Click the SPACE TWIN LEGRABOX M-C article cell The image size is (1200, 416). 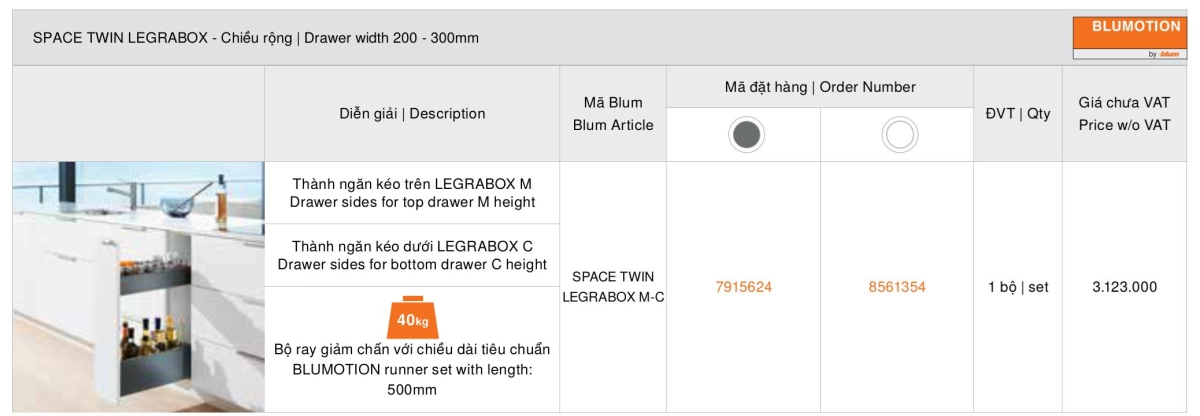click(x=612, y=287)
